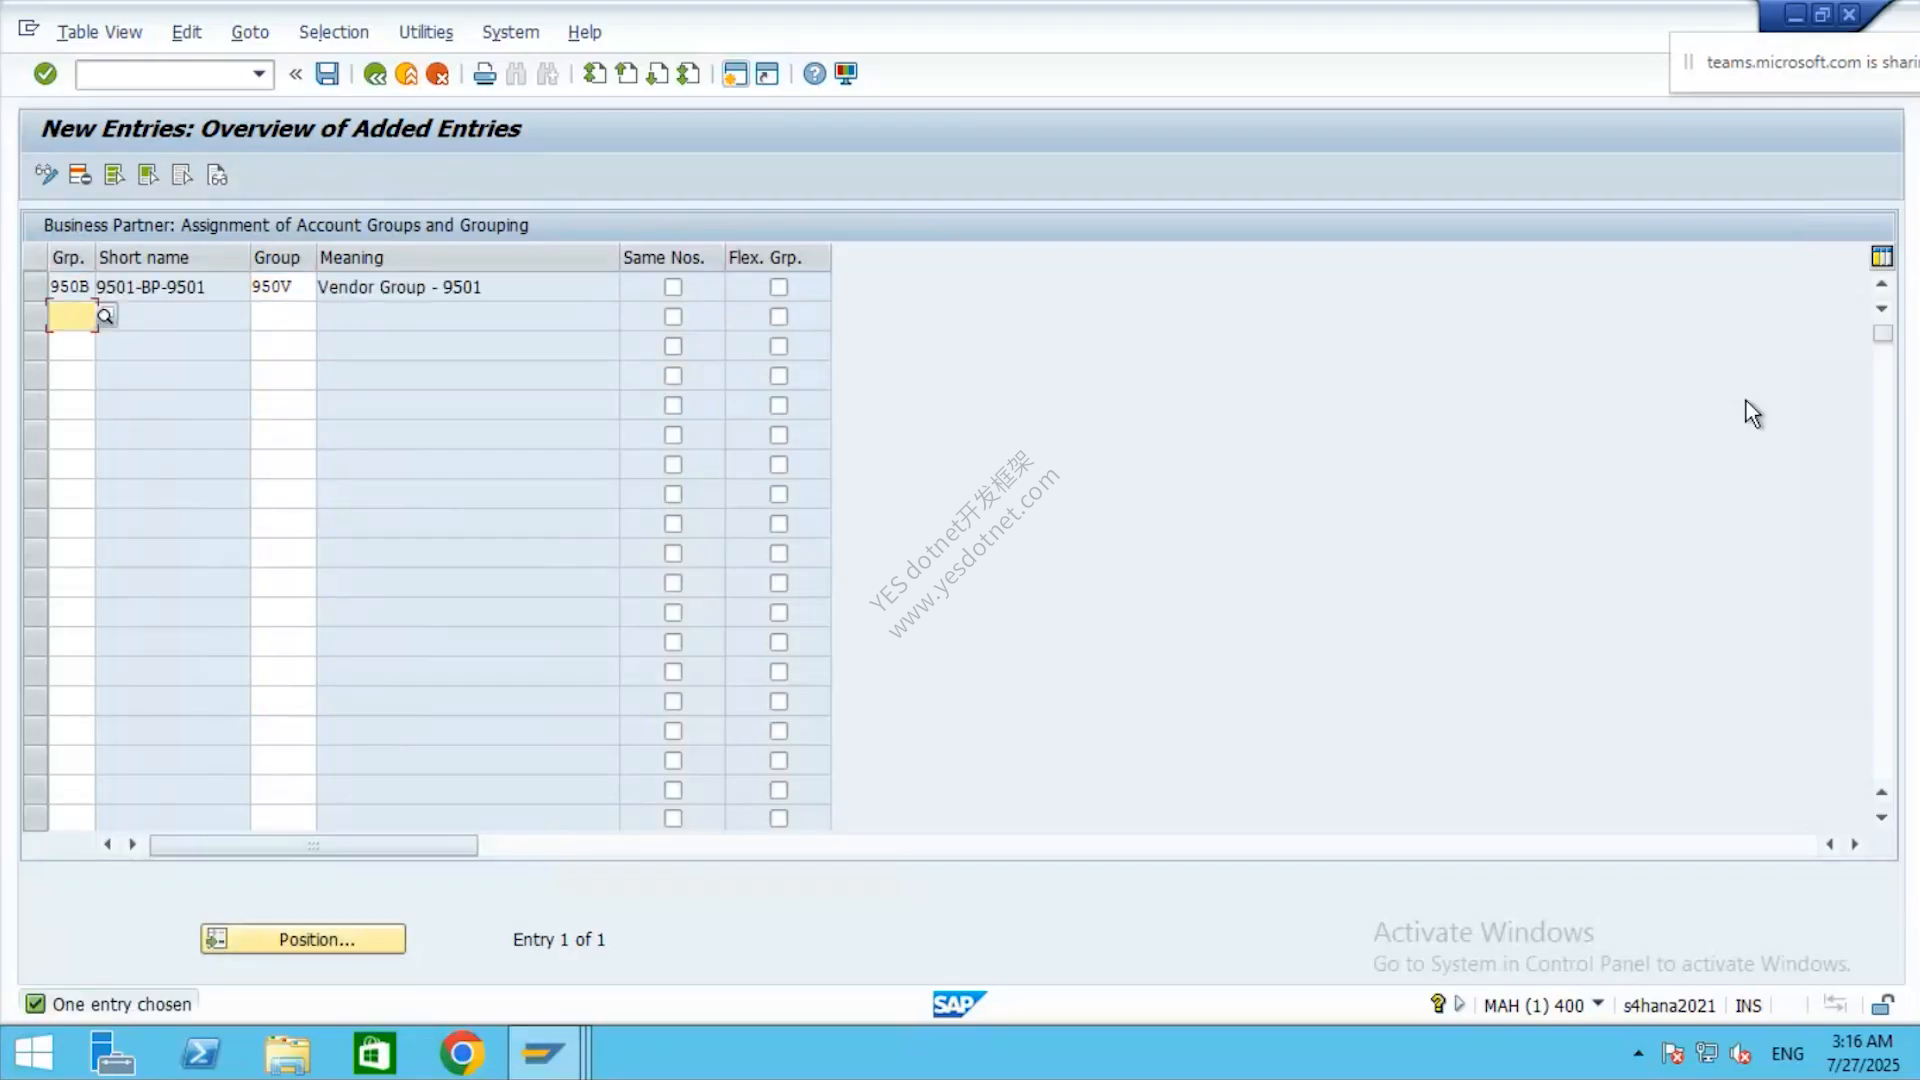Click the Delete row icon
Image resolution: width=1920 pixels, height=1080 pixels.
tap(80, 175)
